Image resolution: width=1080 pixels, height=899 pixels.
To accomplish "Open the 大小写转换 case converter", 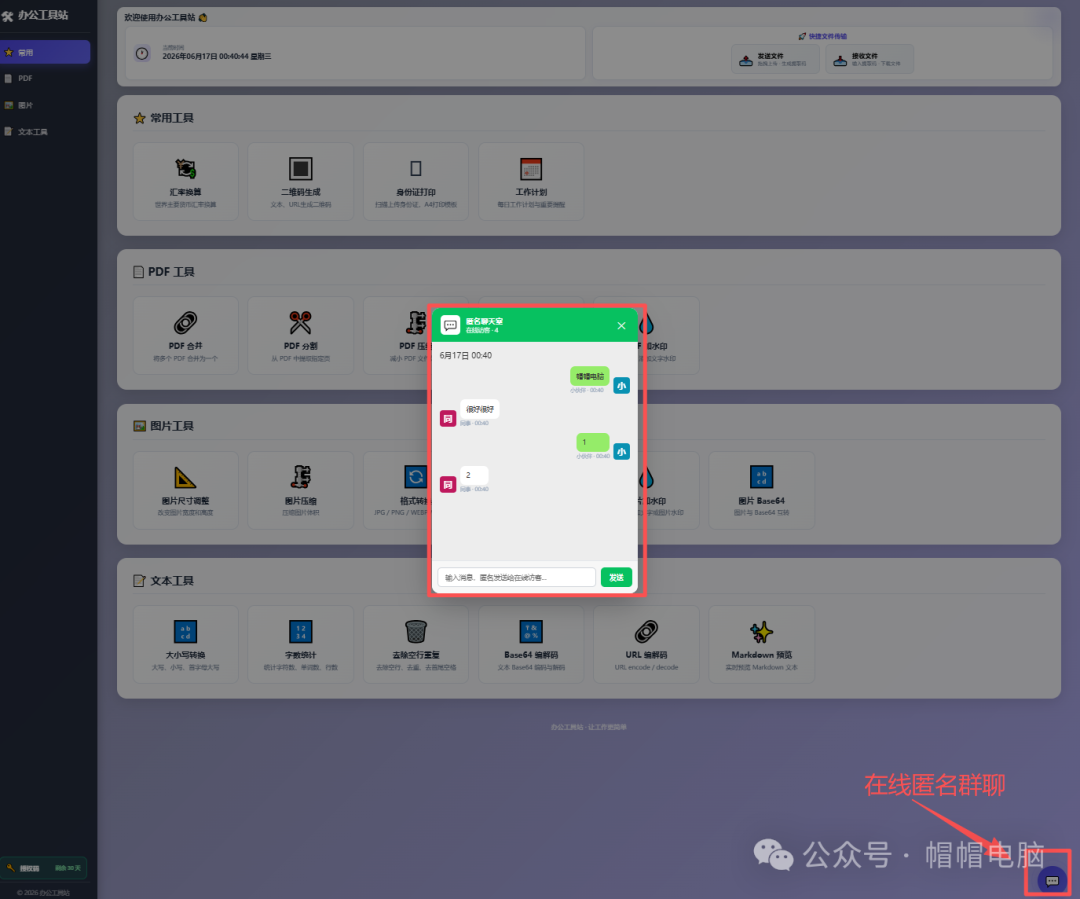I will [185, 645].
